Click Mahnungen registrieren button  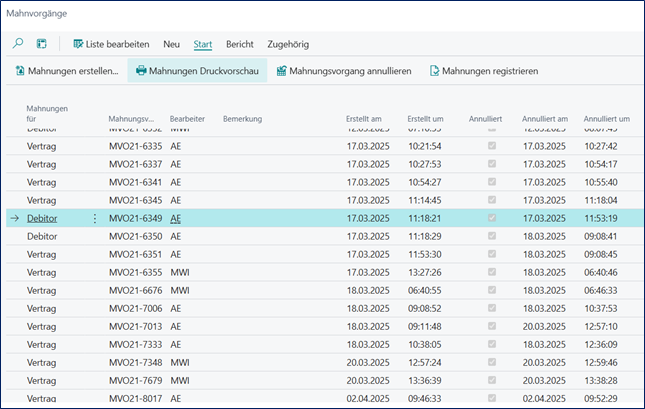pos(484,71)
